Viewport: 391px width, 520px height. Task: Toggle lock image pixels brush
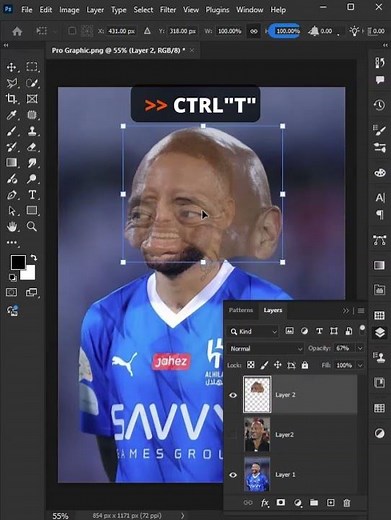click(264, 365)
